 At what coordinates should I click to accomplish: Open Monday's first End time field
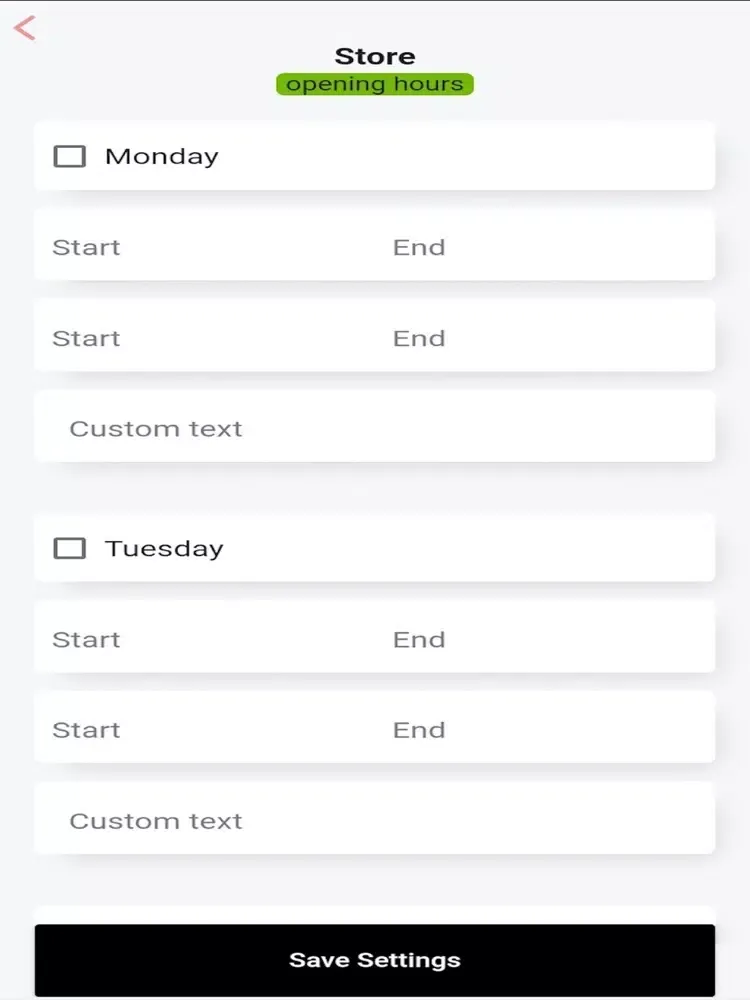pos(545,247)
